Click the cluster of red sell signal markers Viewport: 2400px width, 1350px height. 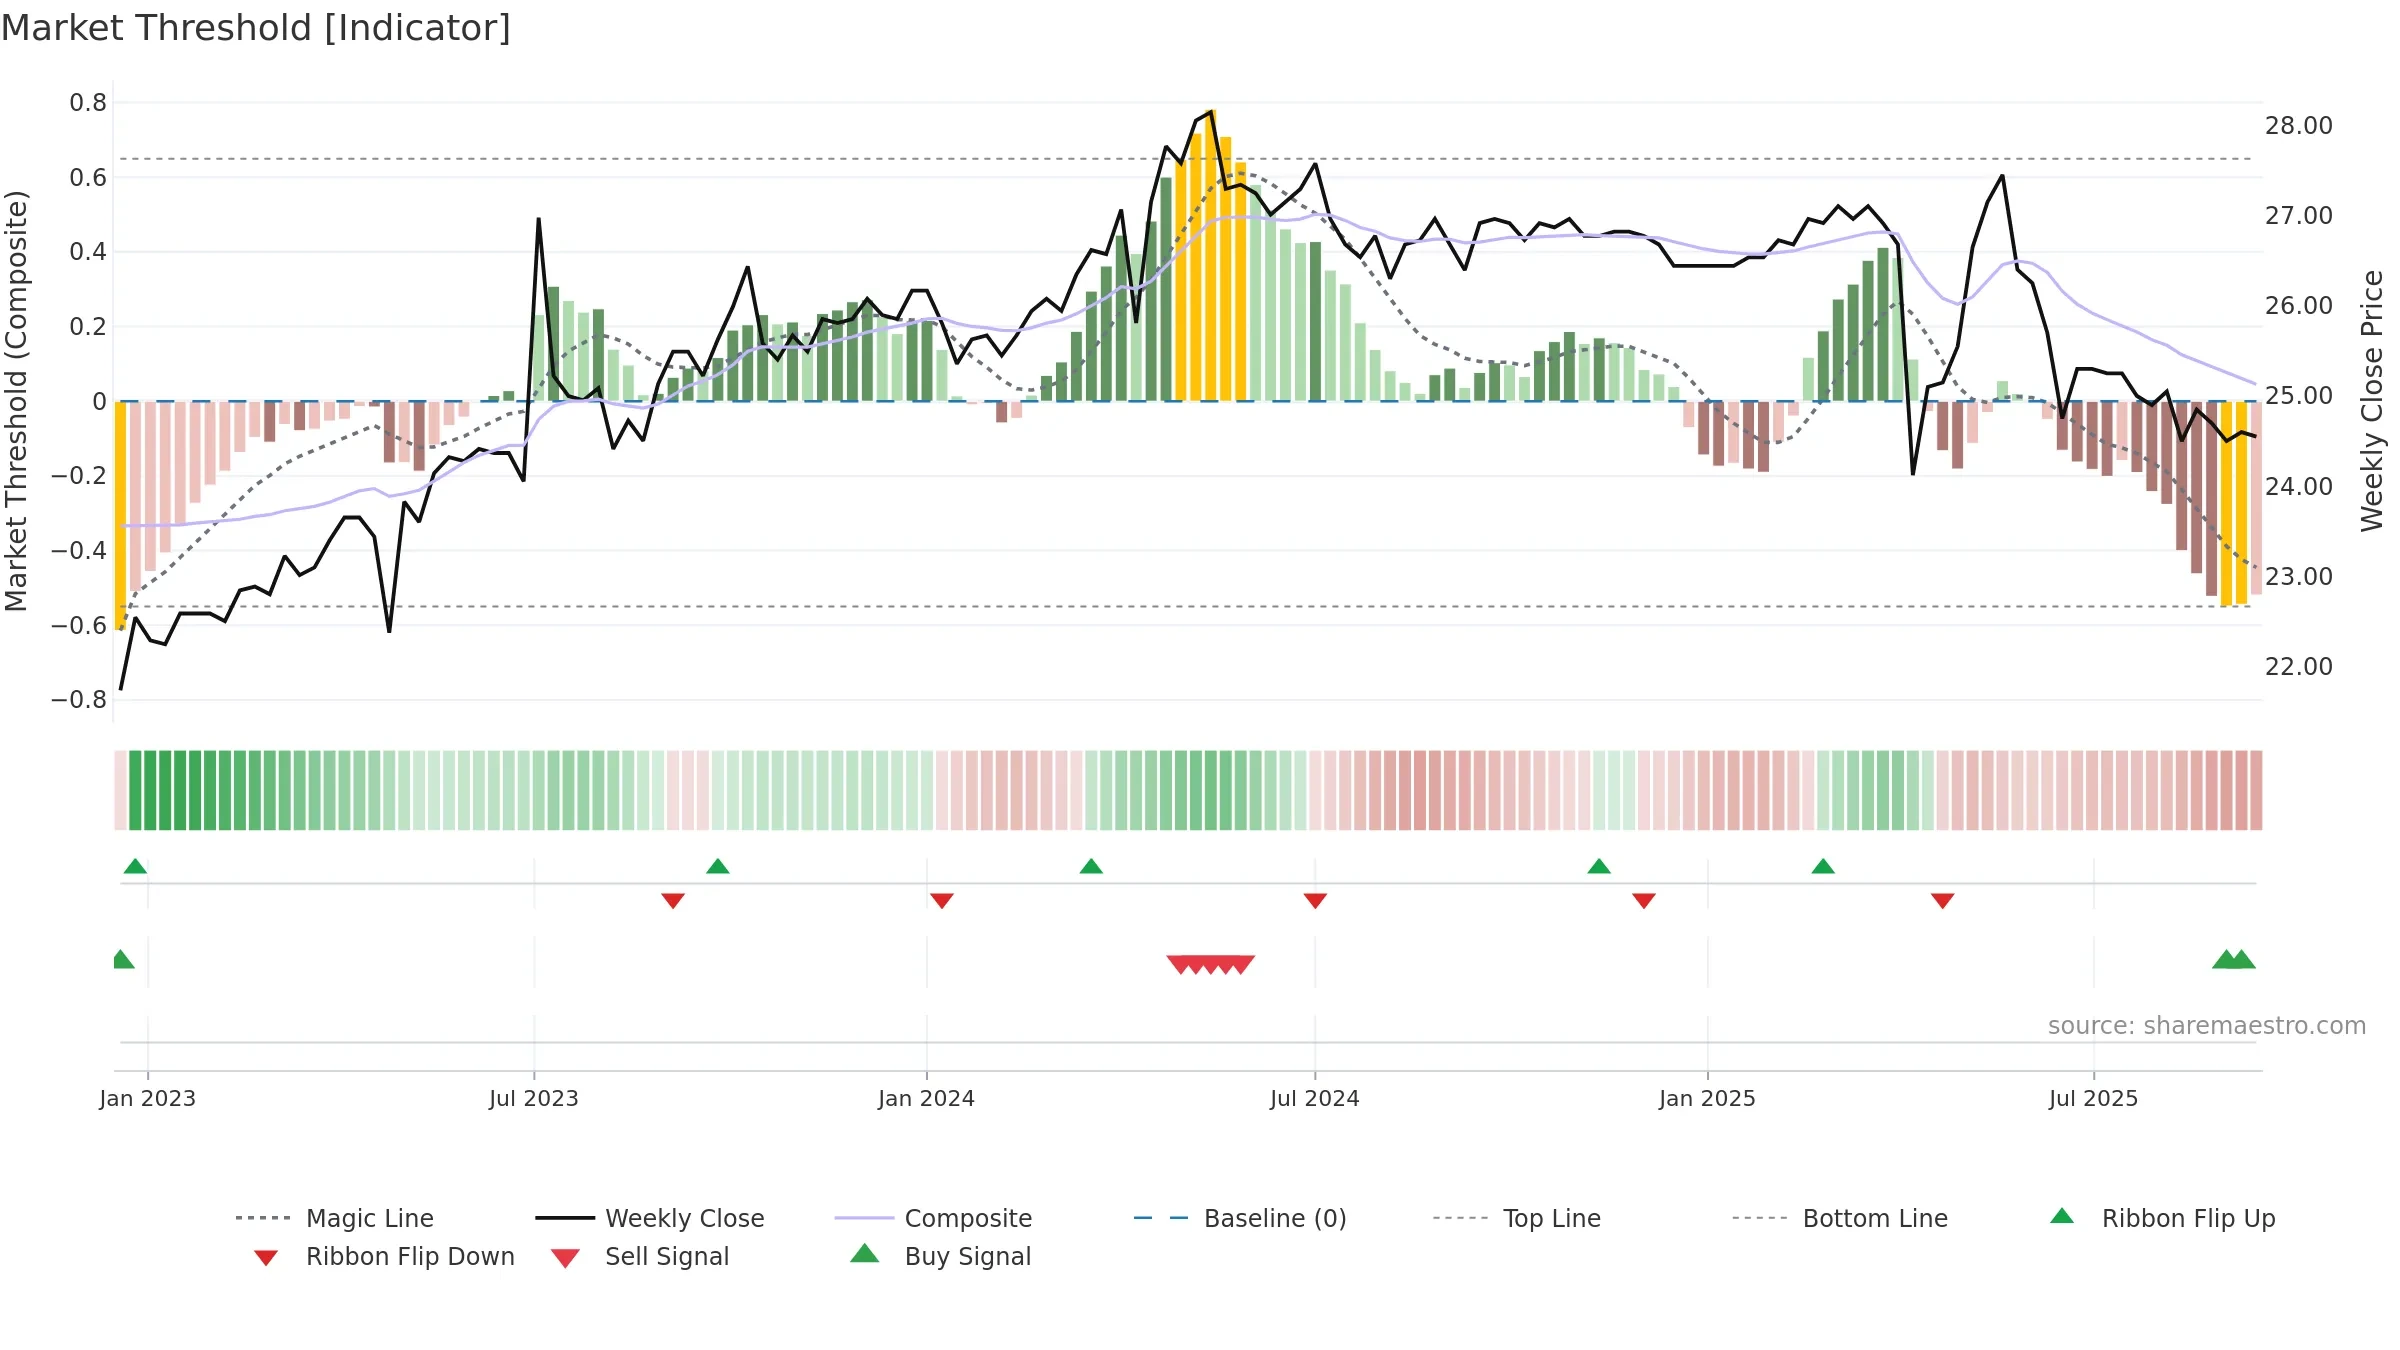(1211, 965)
